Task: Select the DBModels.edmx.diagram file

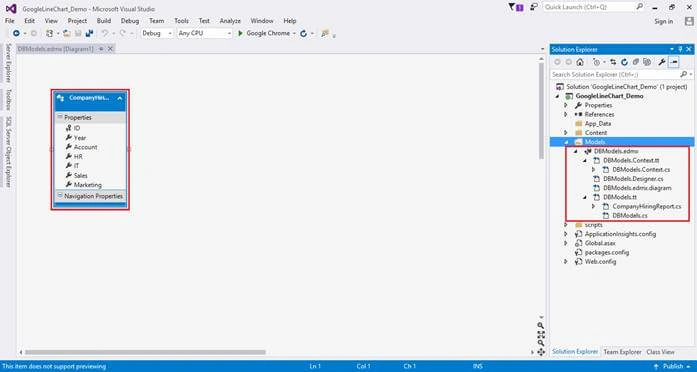Action: 637,188
